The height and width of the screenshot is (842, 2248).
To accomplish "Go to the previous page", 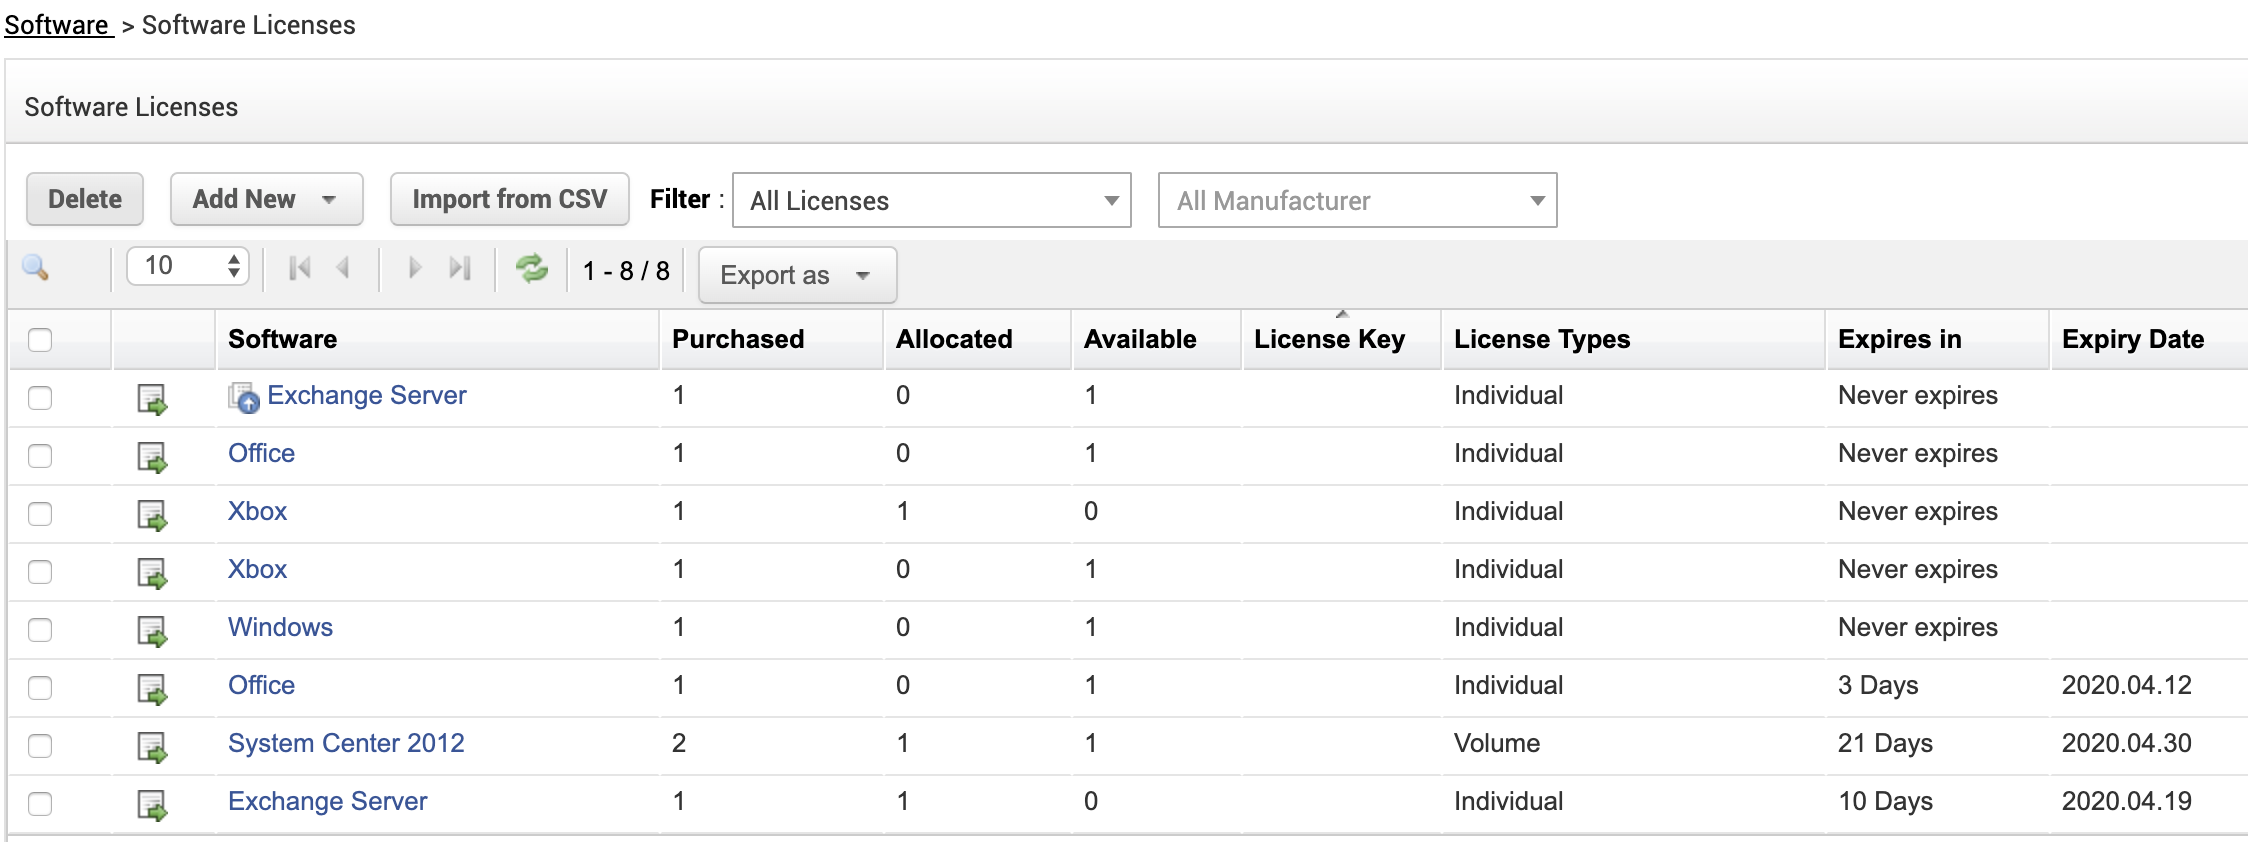I will (343, 268).
